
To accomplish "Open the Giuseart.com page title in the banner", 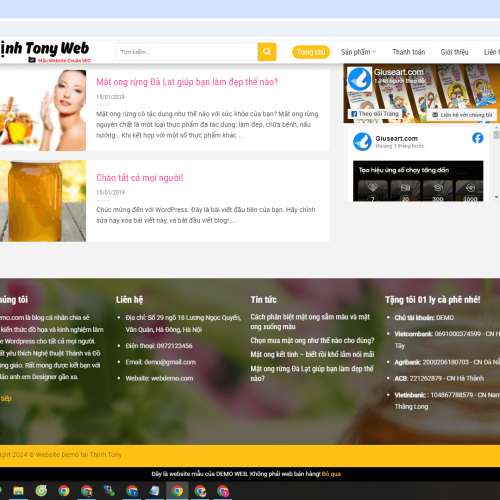I will click(x=399, y=72).
